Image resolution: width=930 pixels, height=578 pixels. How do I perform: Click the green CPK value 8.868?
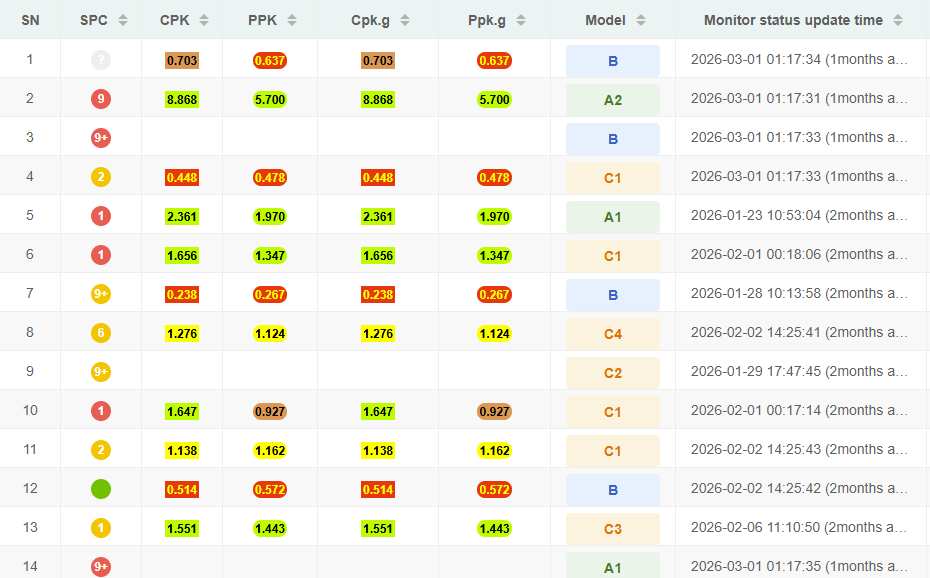[181, 100]
